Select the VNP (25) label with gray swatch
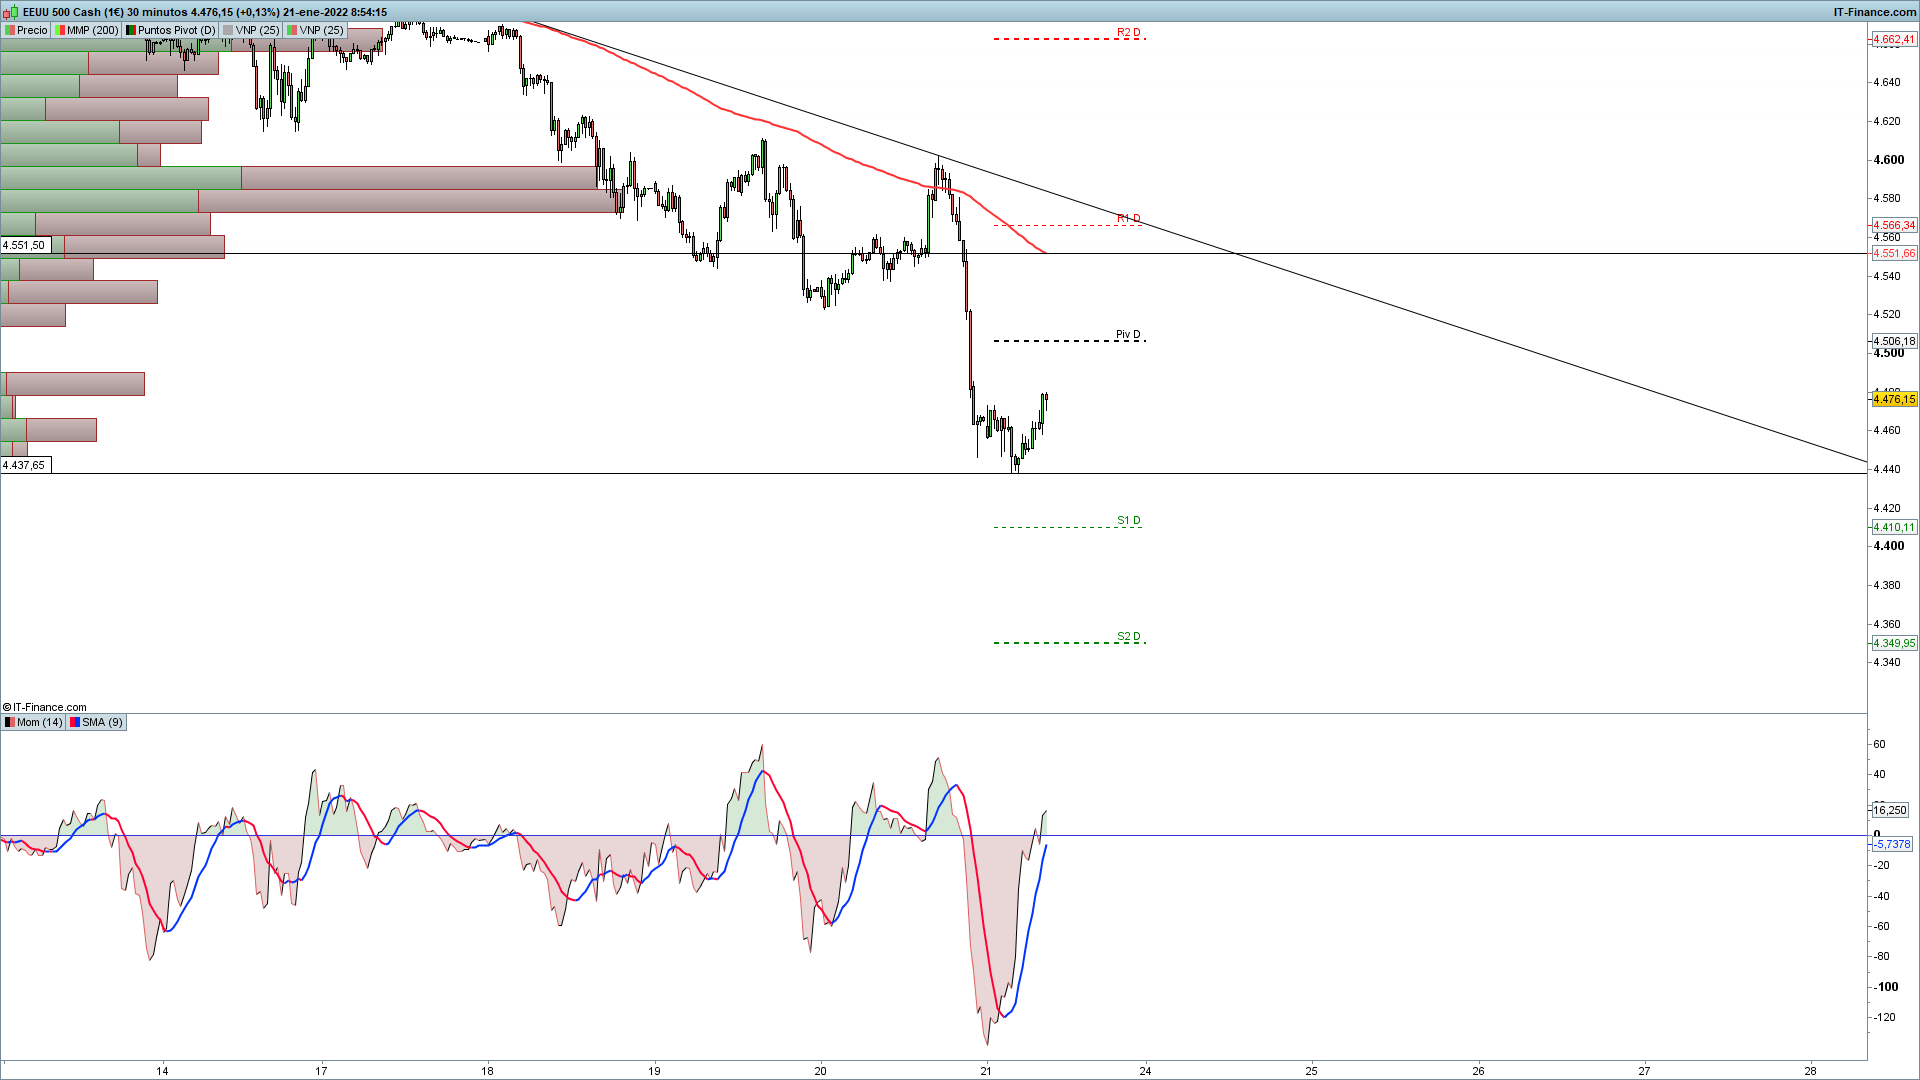Image resolution: width=1920 pixels, height=1080 pixels. 252,30
